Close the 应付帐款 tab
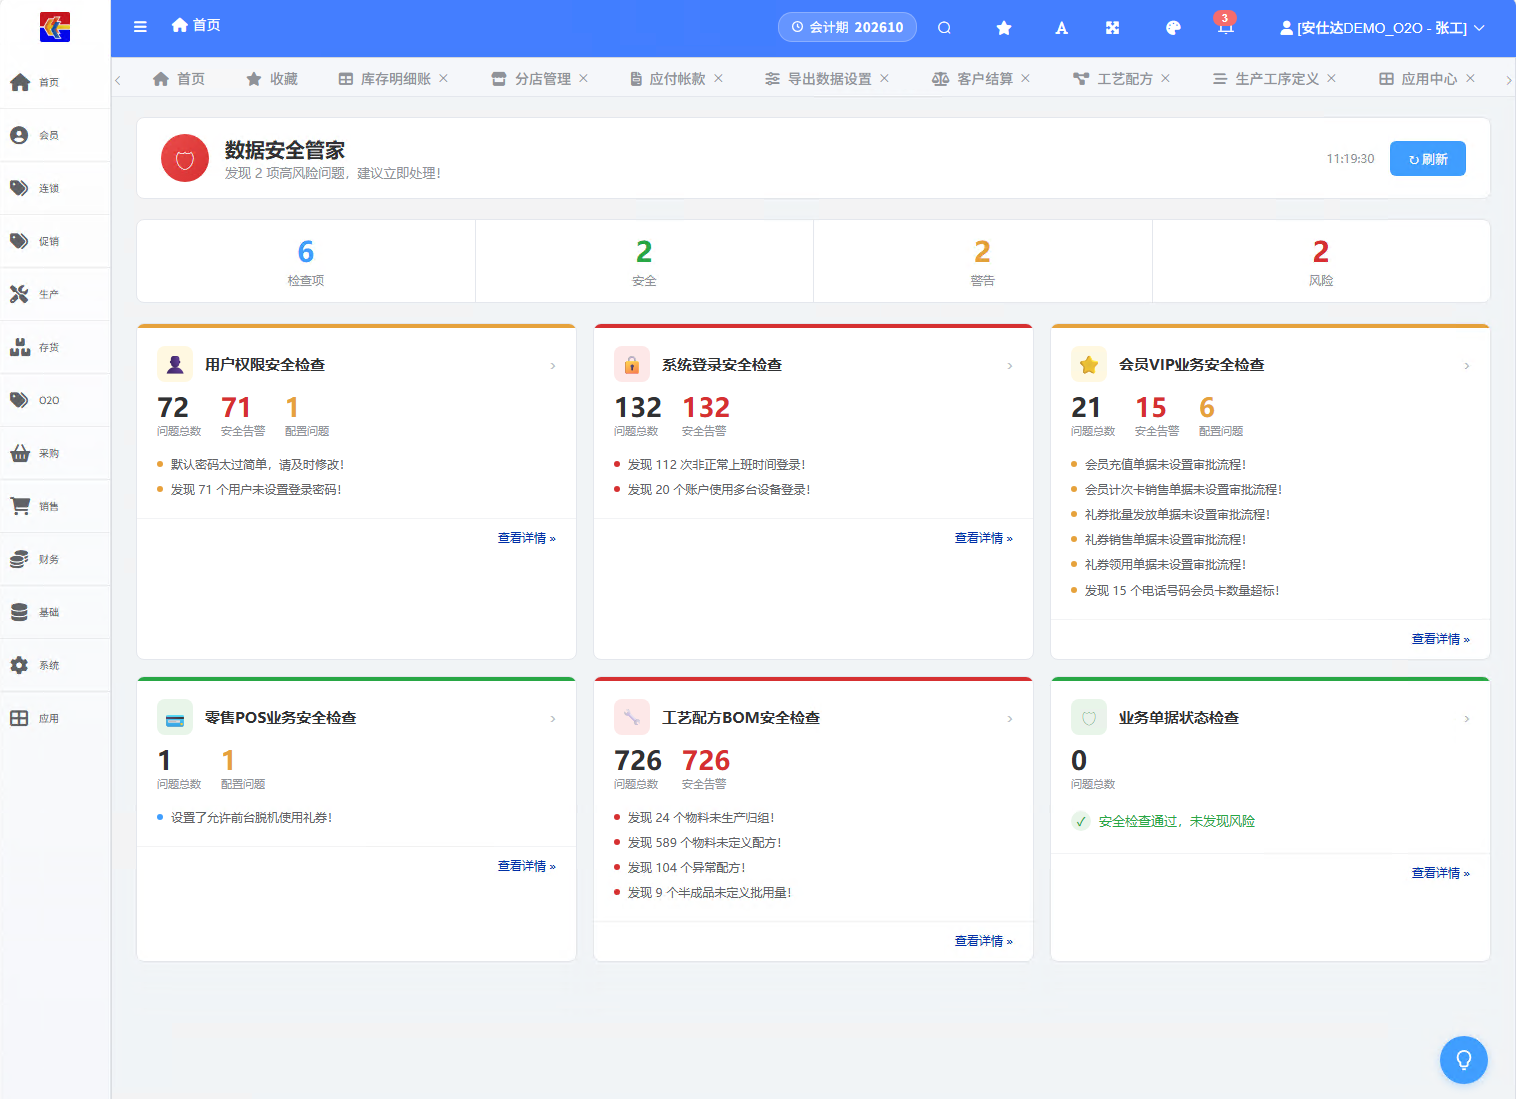 718,78
